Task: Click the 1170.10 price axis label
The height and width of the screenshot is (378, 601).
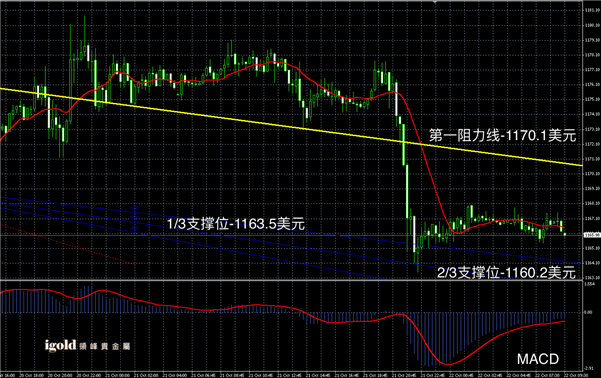Action: (x=592, y=174)
